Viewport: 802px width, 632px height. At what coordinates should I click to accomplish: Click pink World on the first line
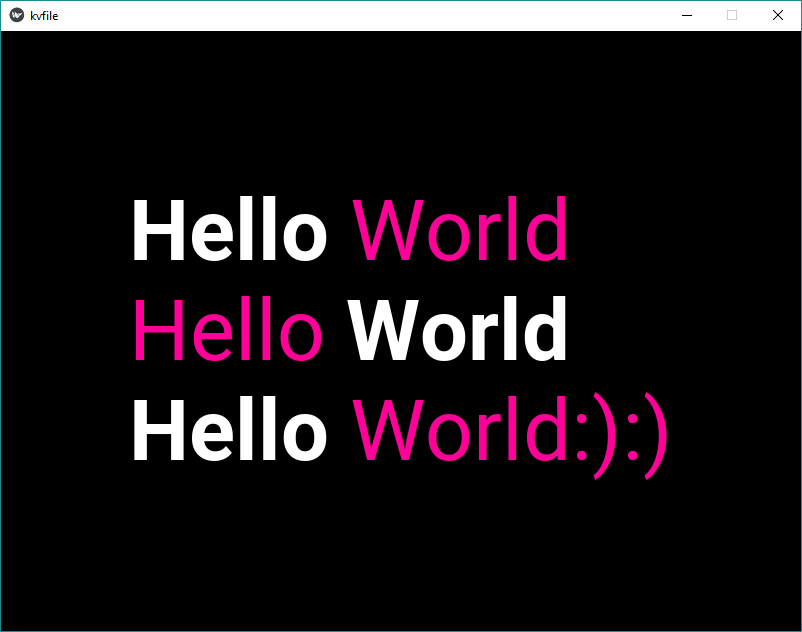coord(460,229)
